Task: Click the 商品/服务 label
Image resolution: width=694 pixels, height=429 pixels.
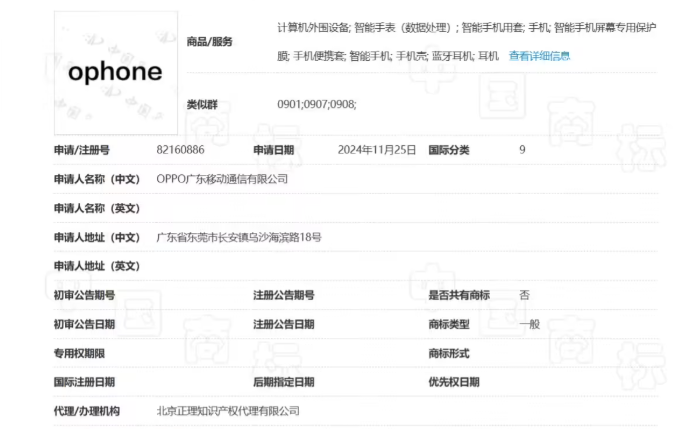Action: 209,42
